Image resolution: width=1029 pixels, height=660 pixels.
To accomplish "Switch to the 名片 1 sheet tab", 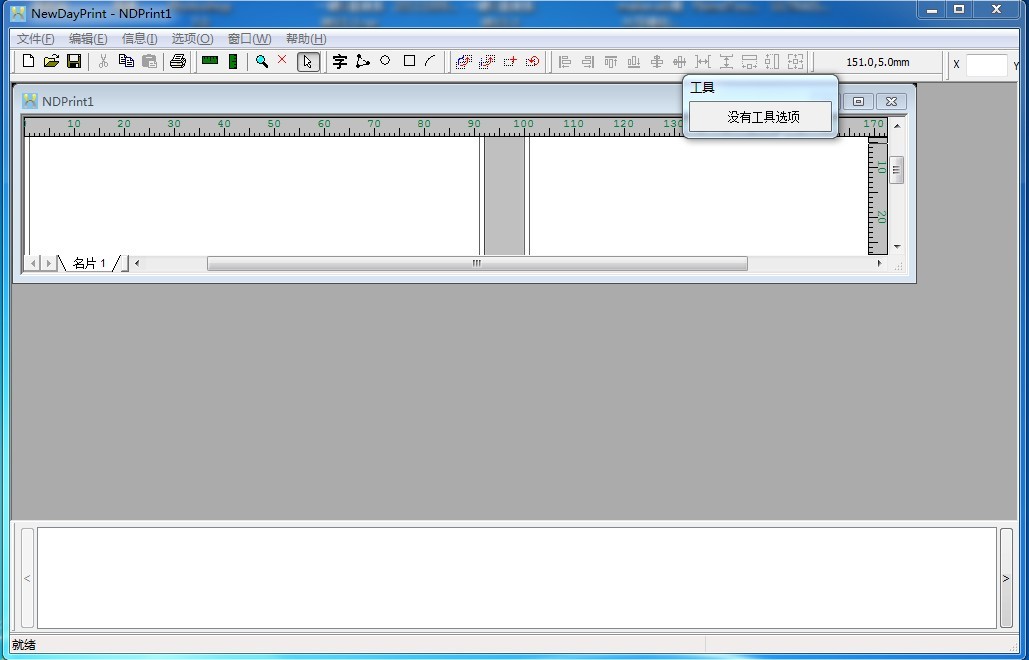I will tap(89, 264).
